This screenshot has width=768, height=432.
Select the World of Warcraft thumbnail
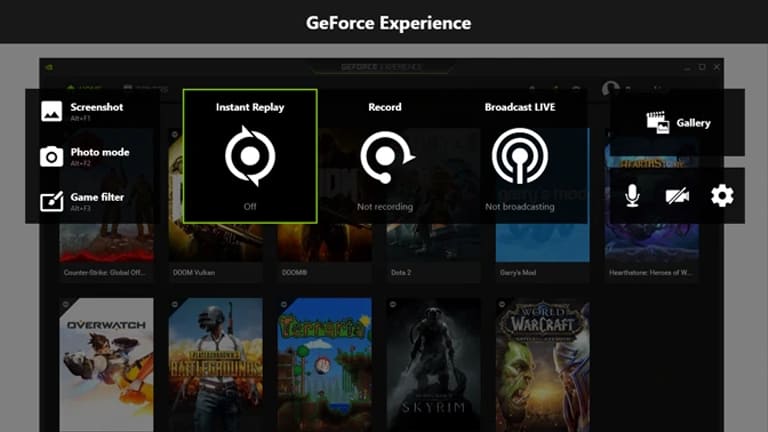[543, 365]
